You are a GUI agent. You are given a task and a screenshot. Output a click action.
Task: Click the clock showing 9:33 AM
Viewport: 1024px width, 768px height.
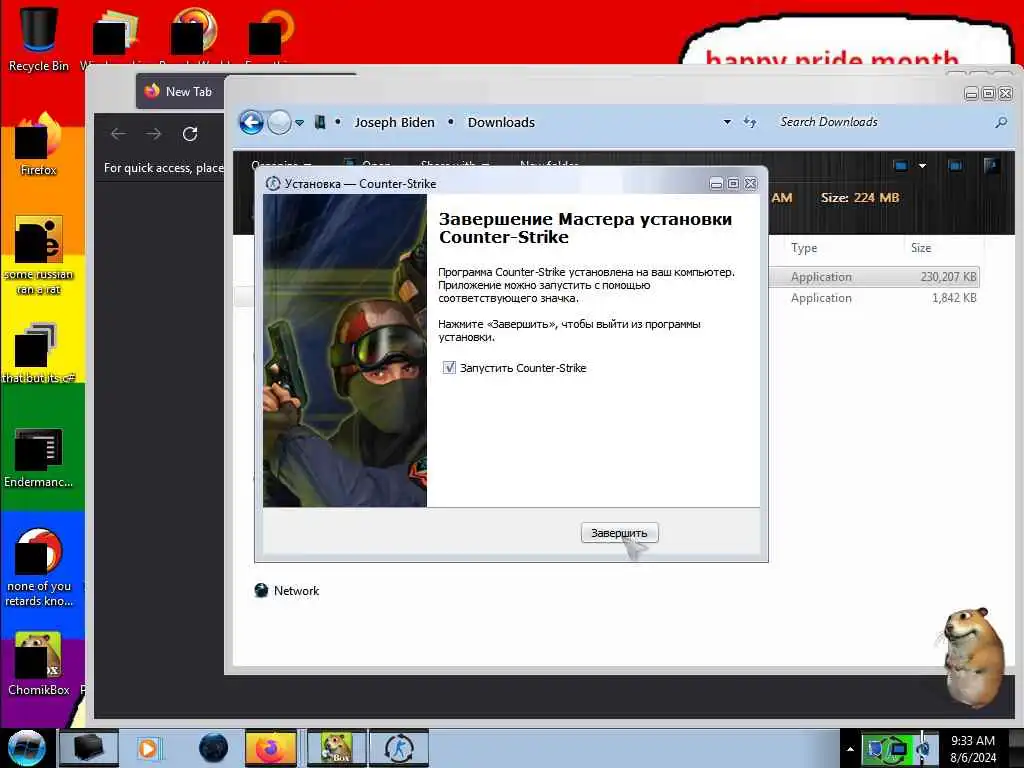[973, 749]
